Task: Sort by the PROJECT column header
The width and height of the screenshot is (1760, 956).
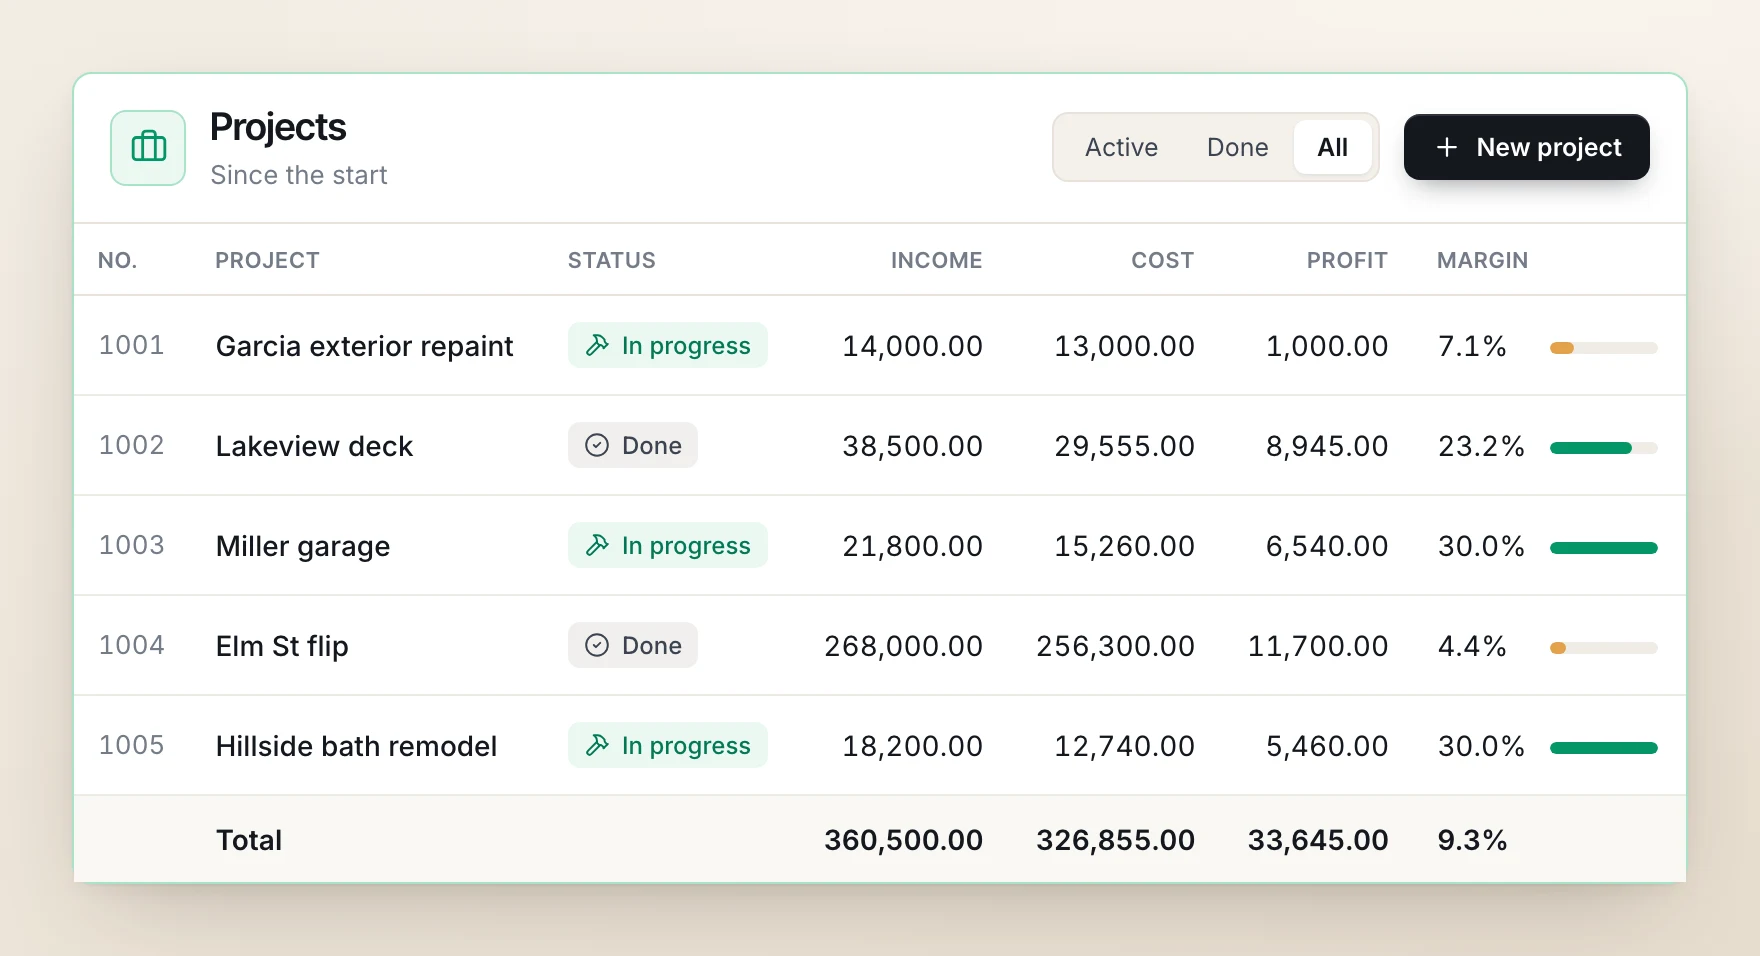Action: coord(267,260)
